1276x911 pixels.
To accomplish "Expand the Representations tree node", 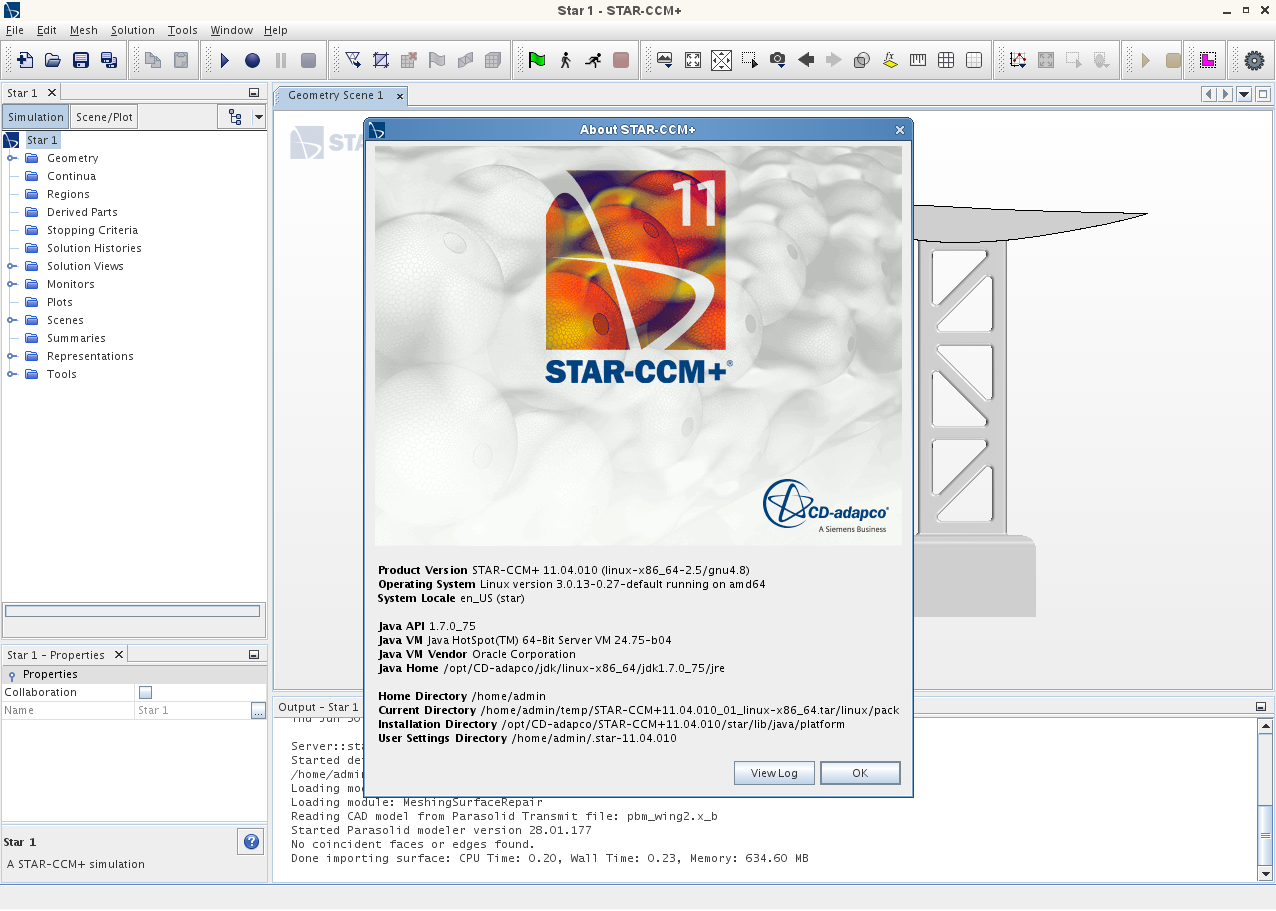I will [x=12, y=356].
